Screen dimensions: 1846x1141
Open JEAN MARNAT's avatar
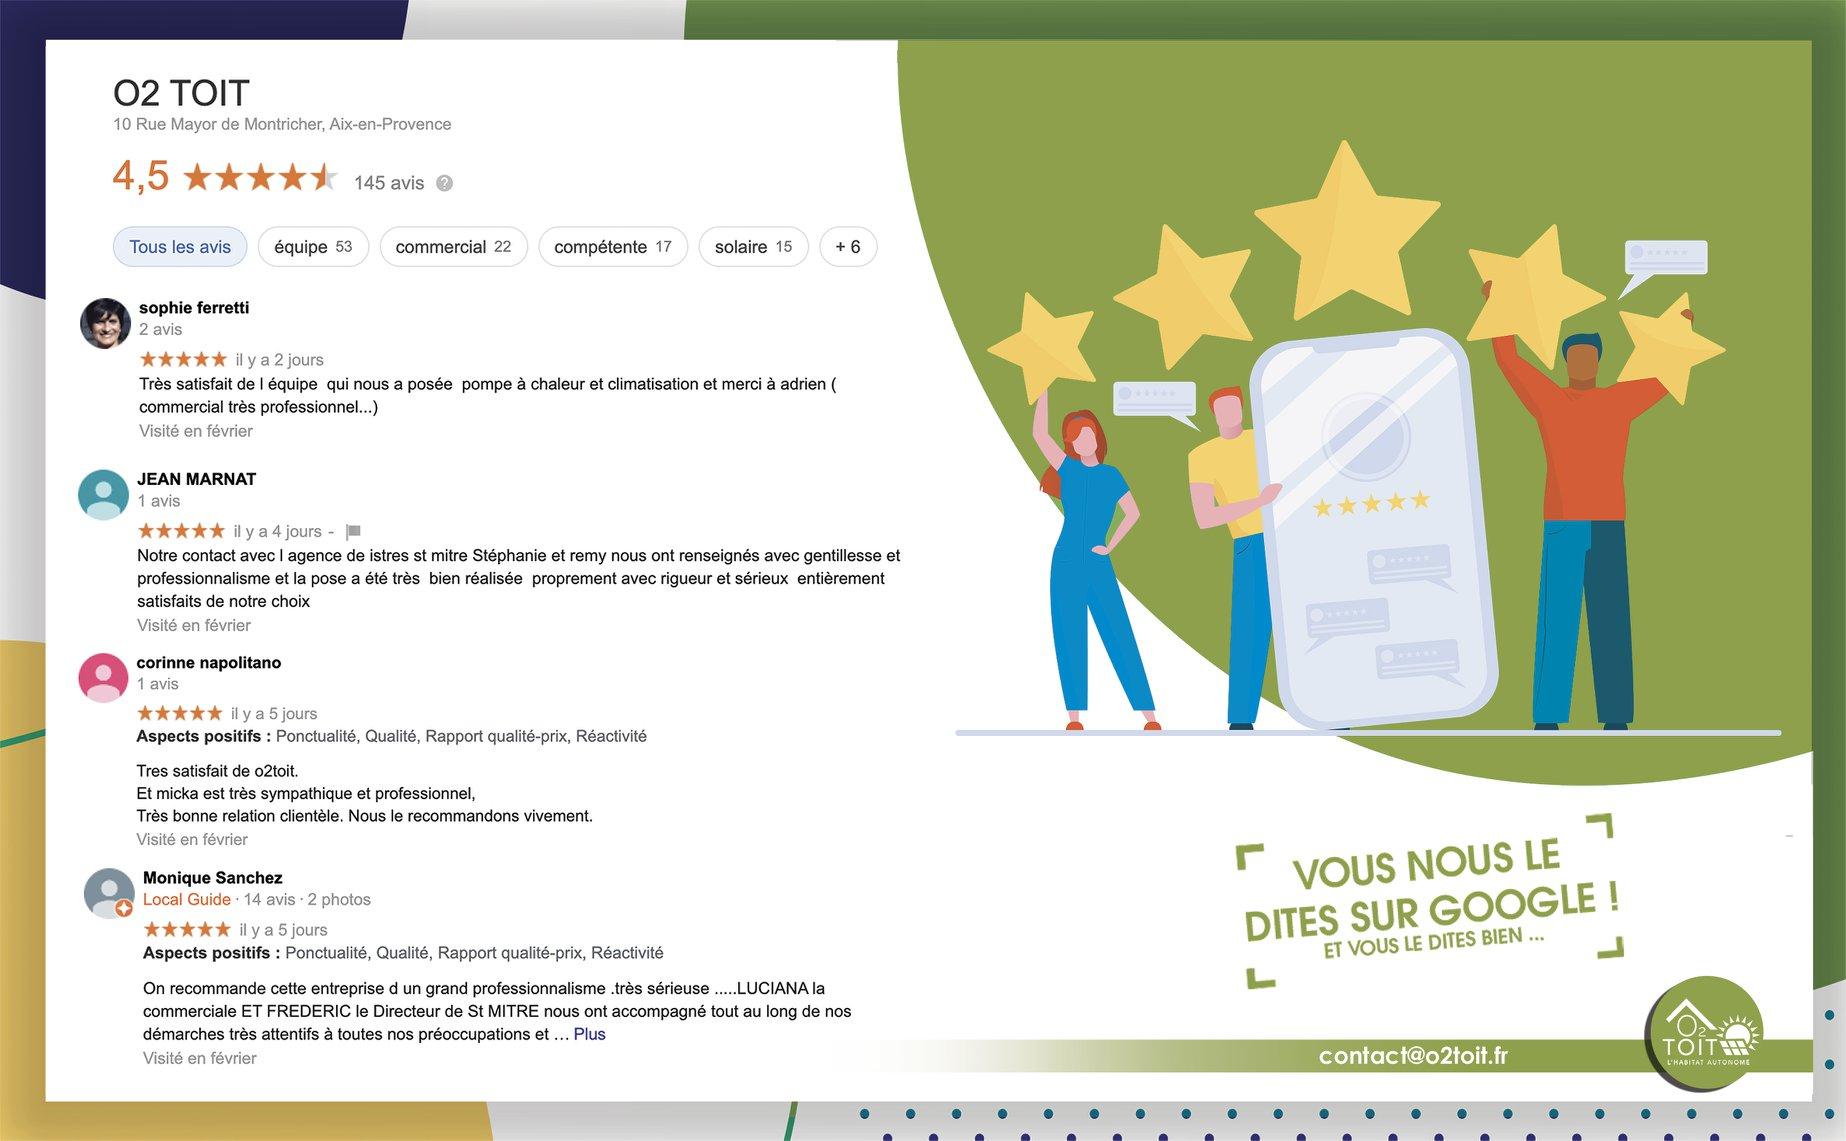(103, 495)
